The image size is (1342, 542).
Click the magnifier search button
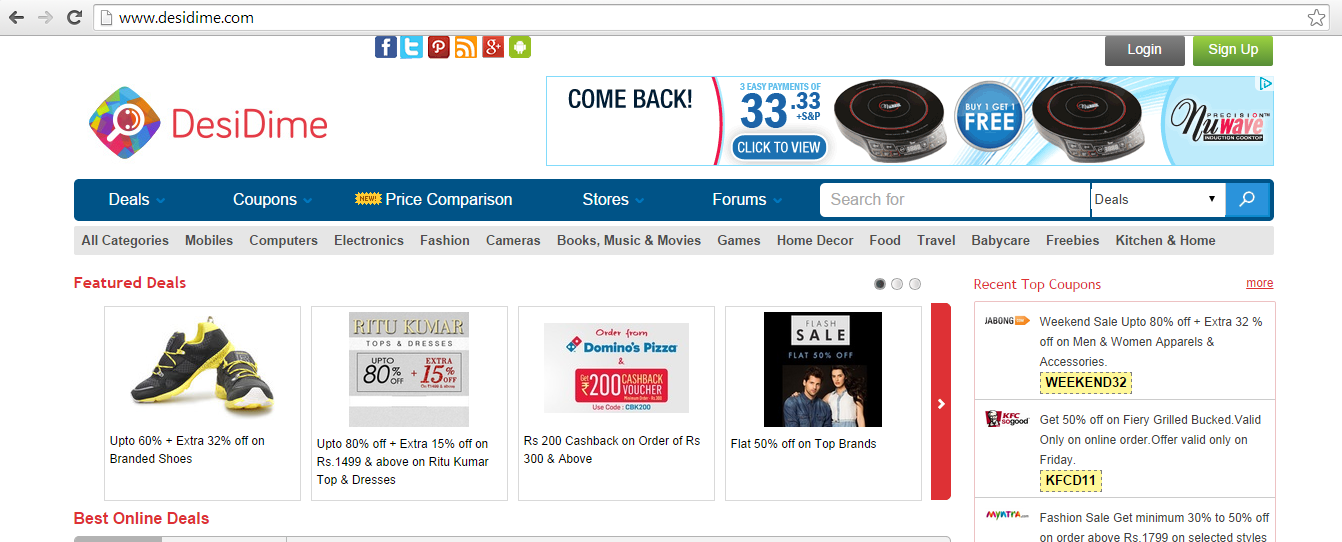pos(1247,199)
